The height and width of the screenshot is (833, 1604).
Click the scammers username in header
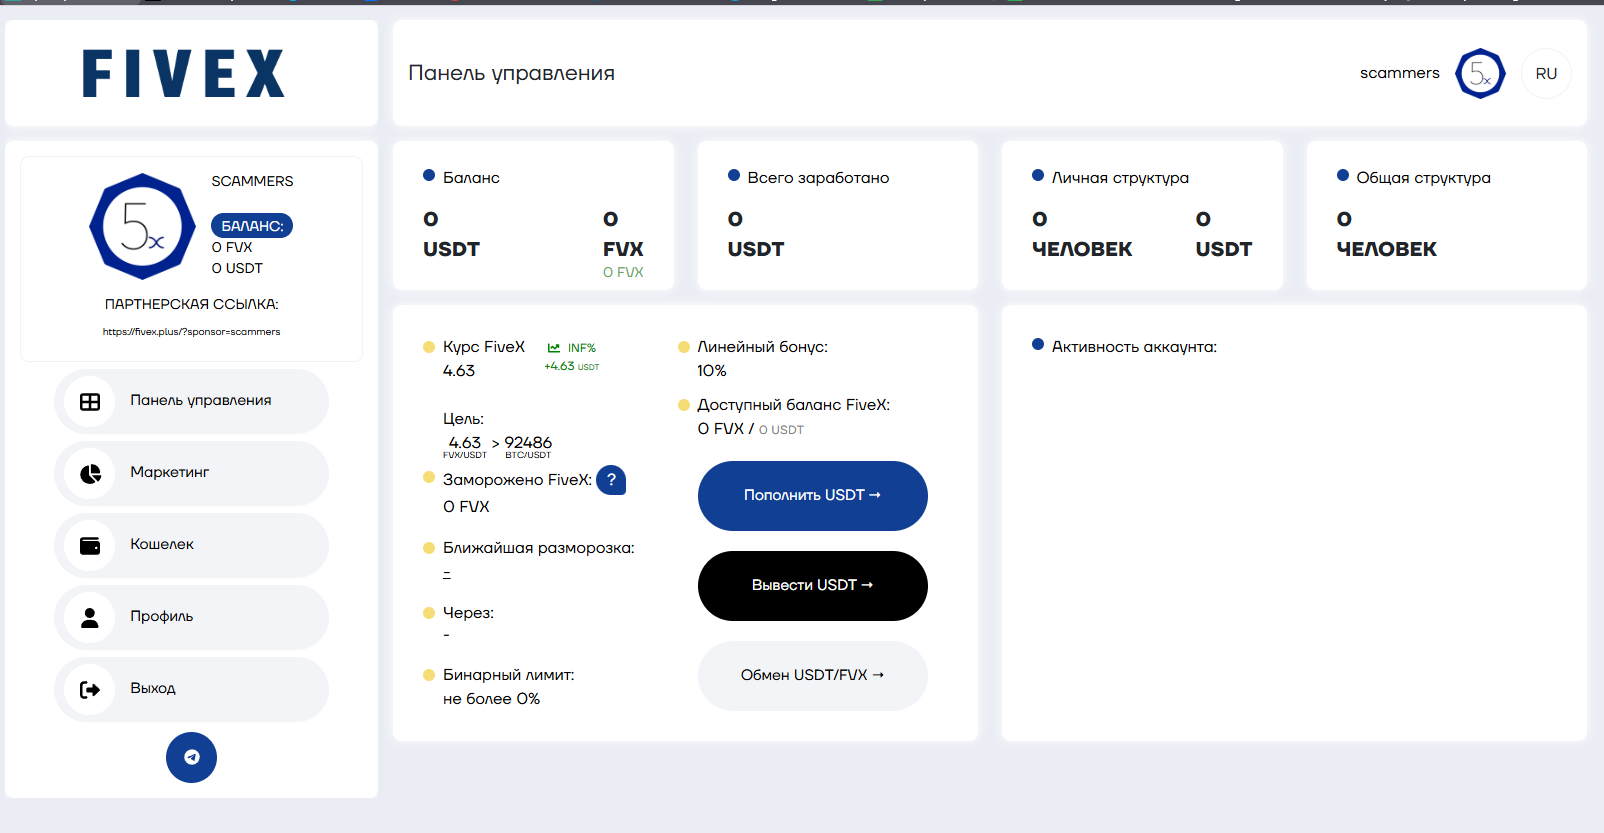click(1399, 73)
